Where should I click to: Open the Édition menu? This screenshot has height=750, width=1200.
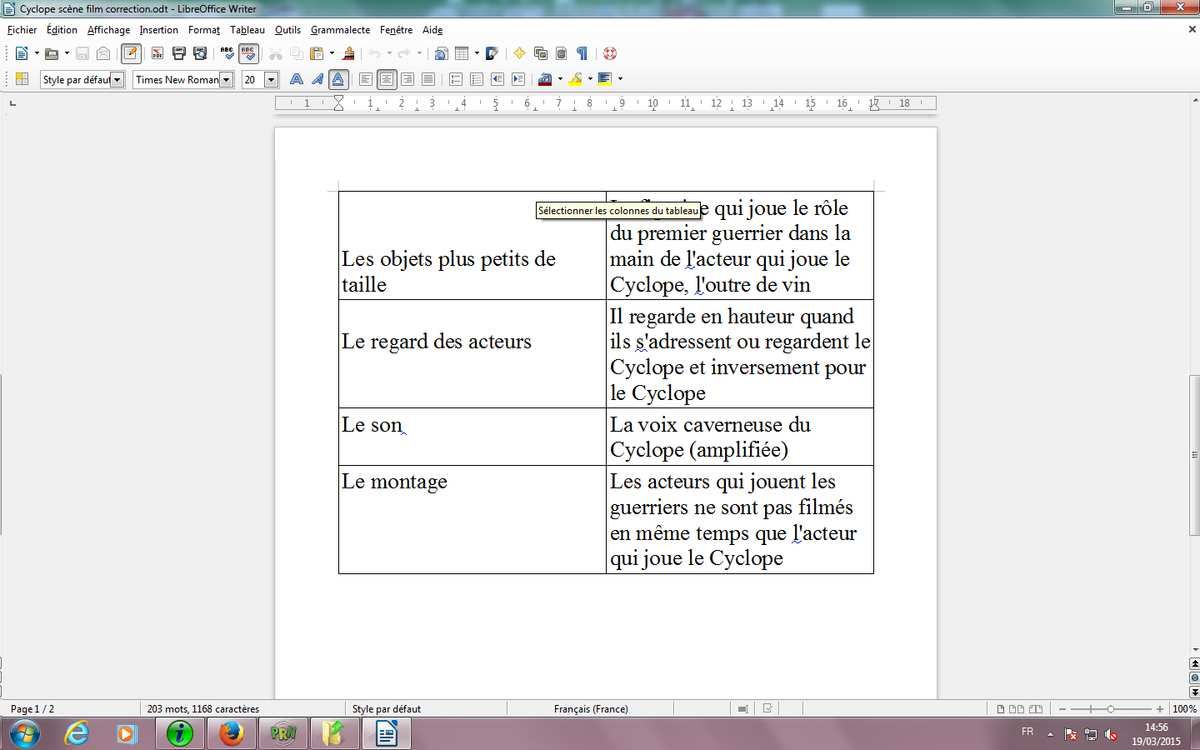pos(62,30)
